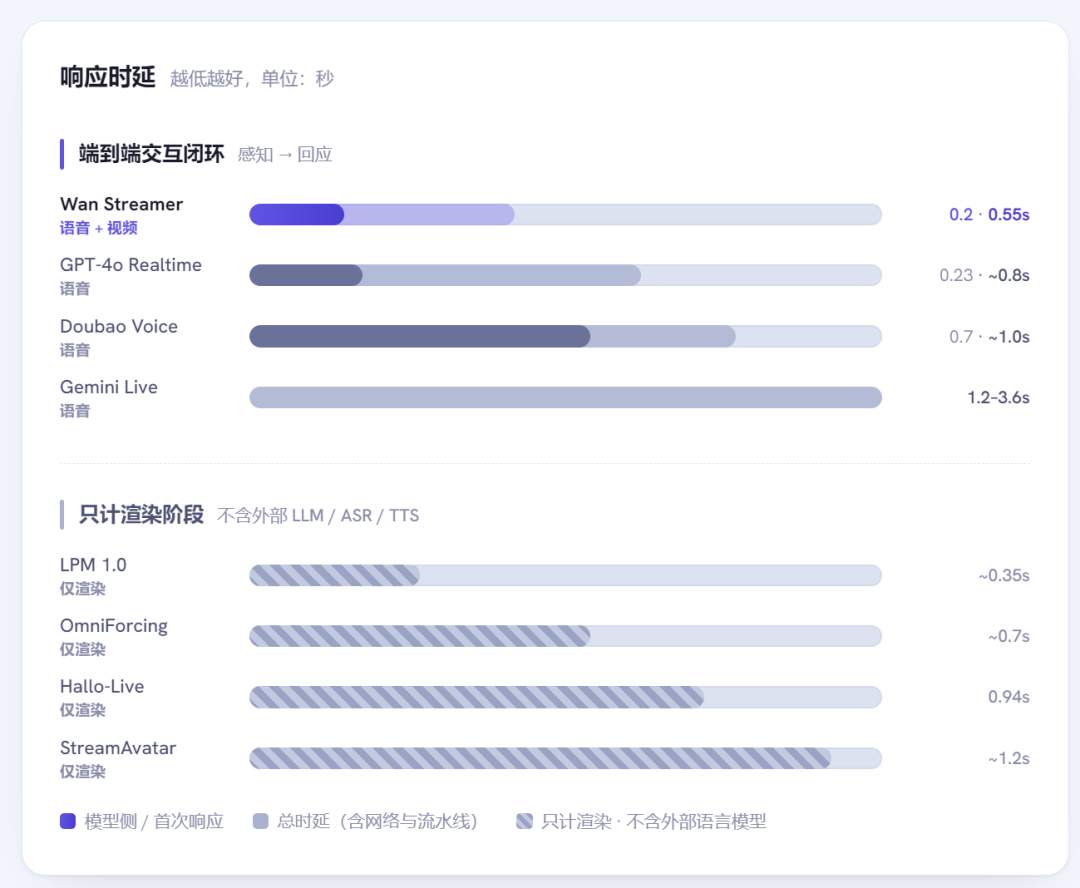The width and height of the screenshot is (1080, 888).
Task: Click the 响应时延 chart title
Action: (107, 77)
